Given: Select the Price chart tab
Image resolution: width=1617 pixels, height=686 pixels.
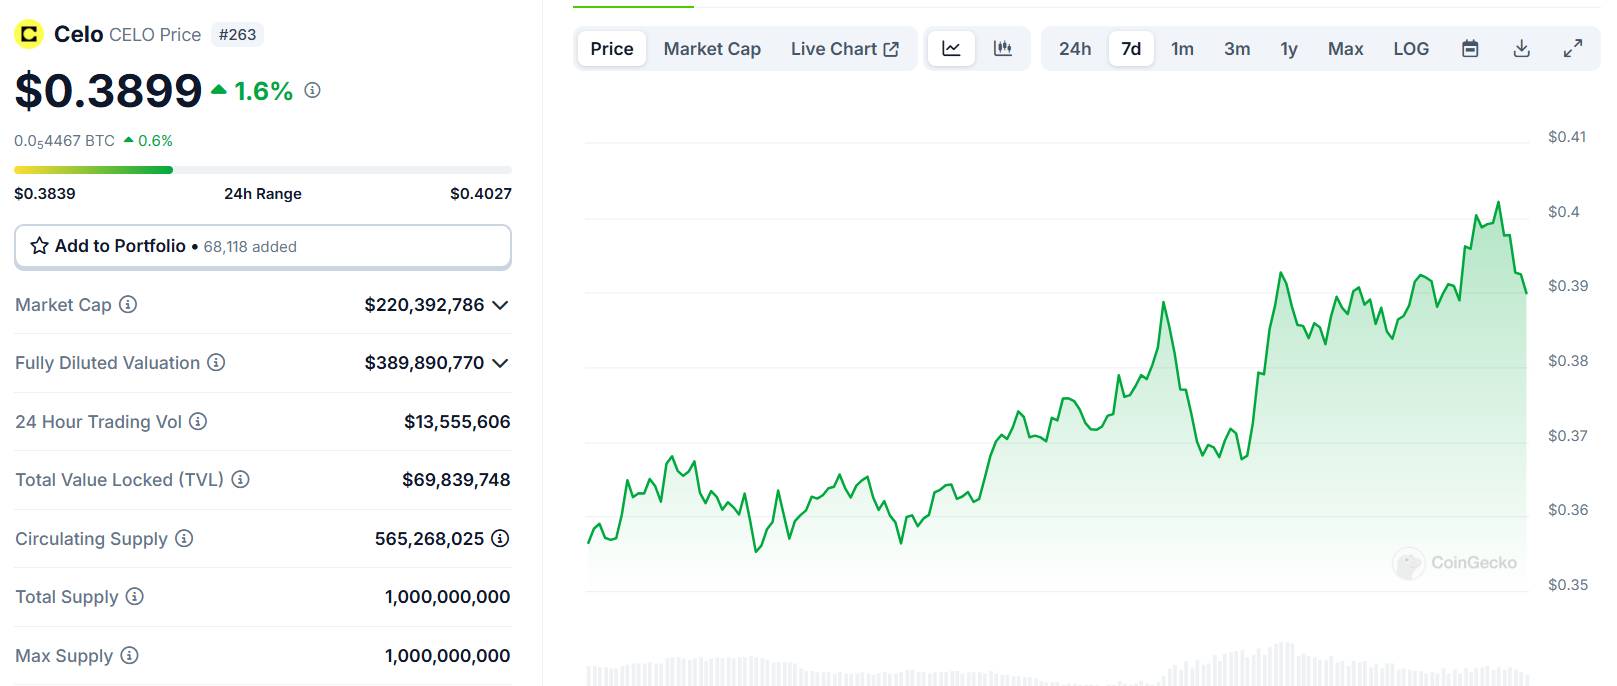Looking at the screenshot, I should (x=612, y=48).
